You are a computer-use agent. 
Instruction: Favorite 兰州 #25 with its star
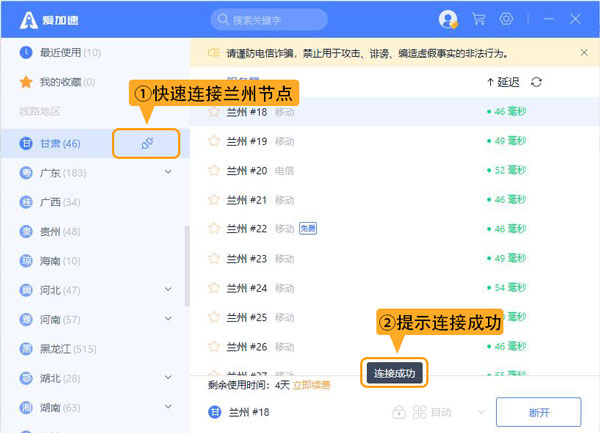[214, 317]
